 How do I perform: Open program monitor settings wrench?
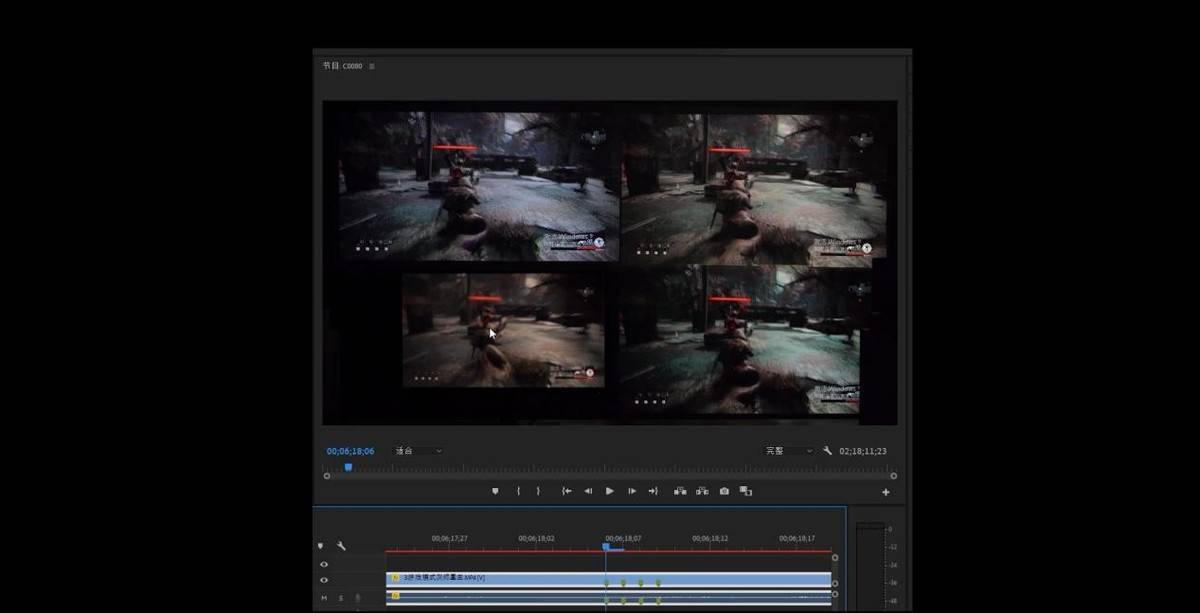[x=828, y=451]
